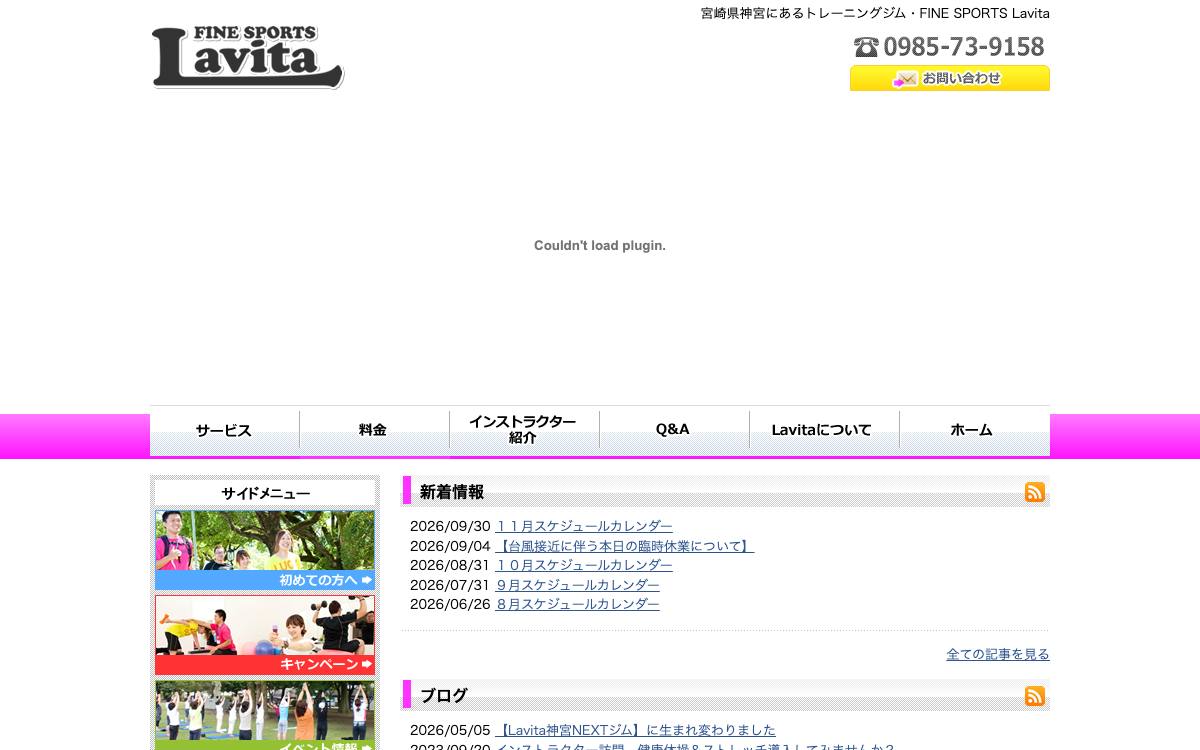Click the キャンペーン sidebar banner
The width and height of the screenshot is (1200, 750).
click(x=265, y=635)
